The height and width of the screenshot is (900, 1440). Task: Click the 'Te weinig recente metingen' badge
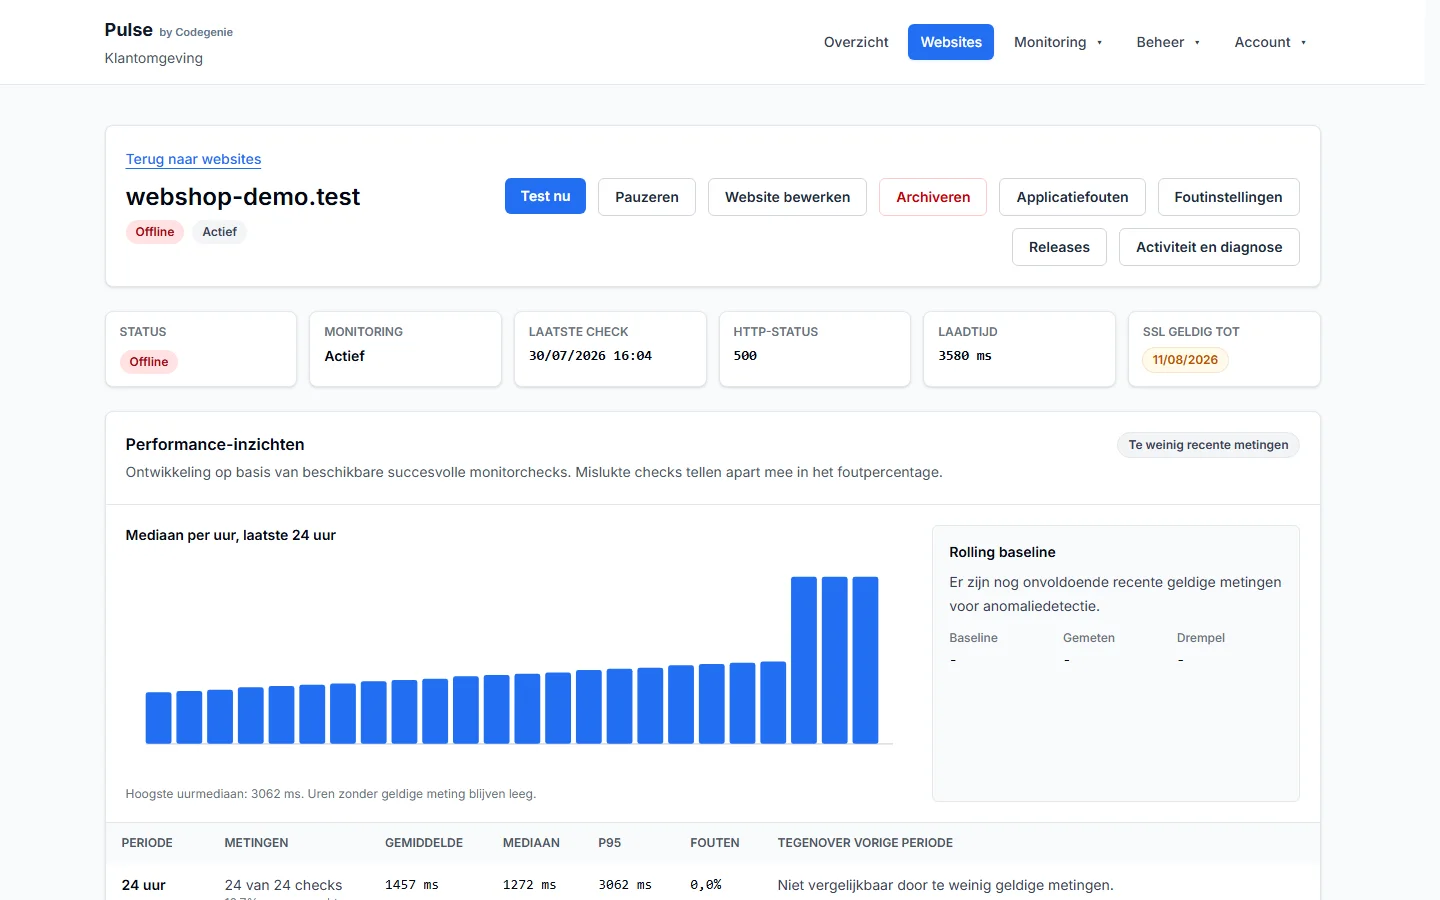click(1208, 445)
